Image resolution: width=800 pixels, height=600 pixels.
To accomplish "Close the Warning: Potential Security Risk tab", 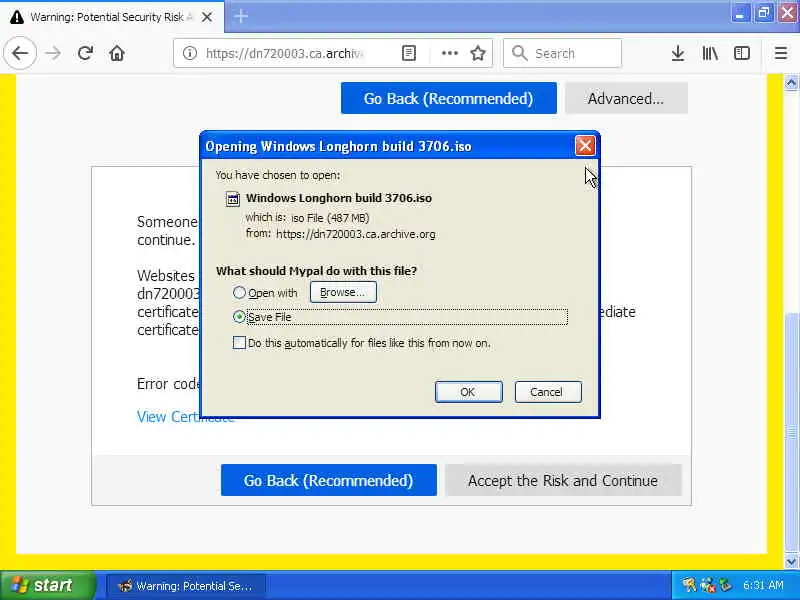I will click(207, 17).
